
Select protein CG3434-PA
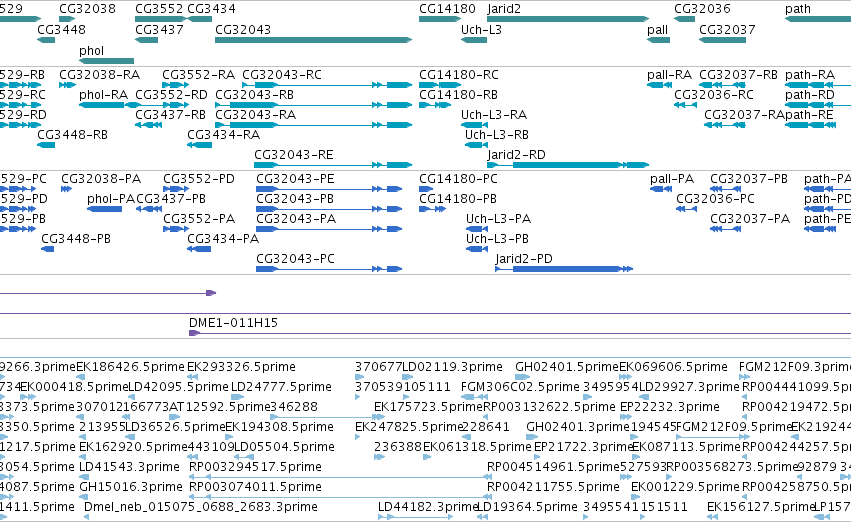pos(223,239)
